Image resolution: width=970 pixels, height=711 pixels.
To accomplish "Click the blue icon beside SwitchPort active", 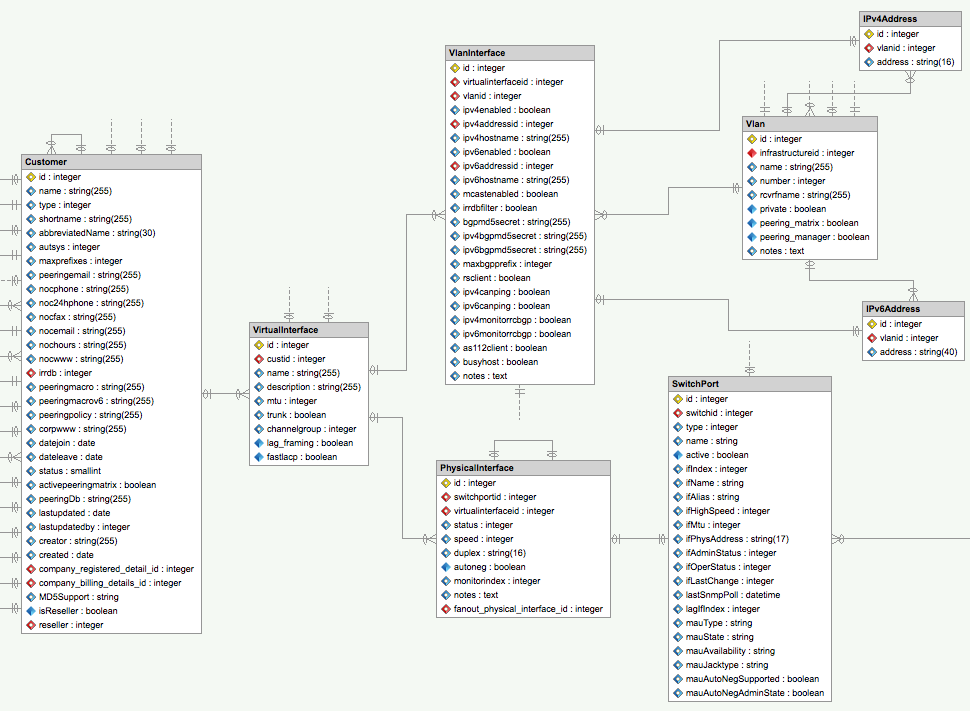I will coord(678,455).
